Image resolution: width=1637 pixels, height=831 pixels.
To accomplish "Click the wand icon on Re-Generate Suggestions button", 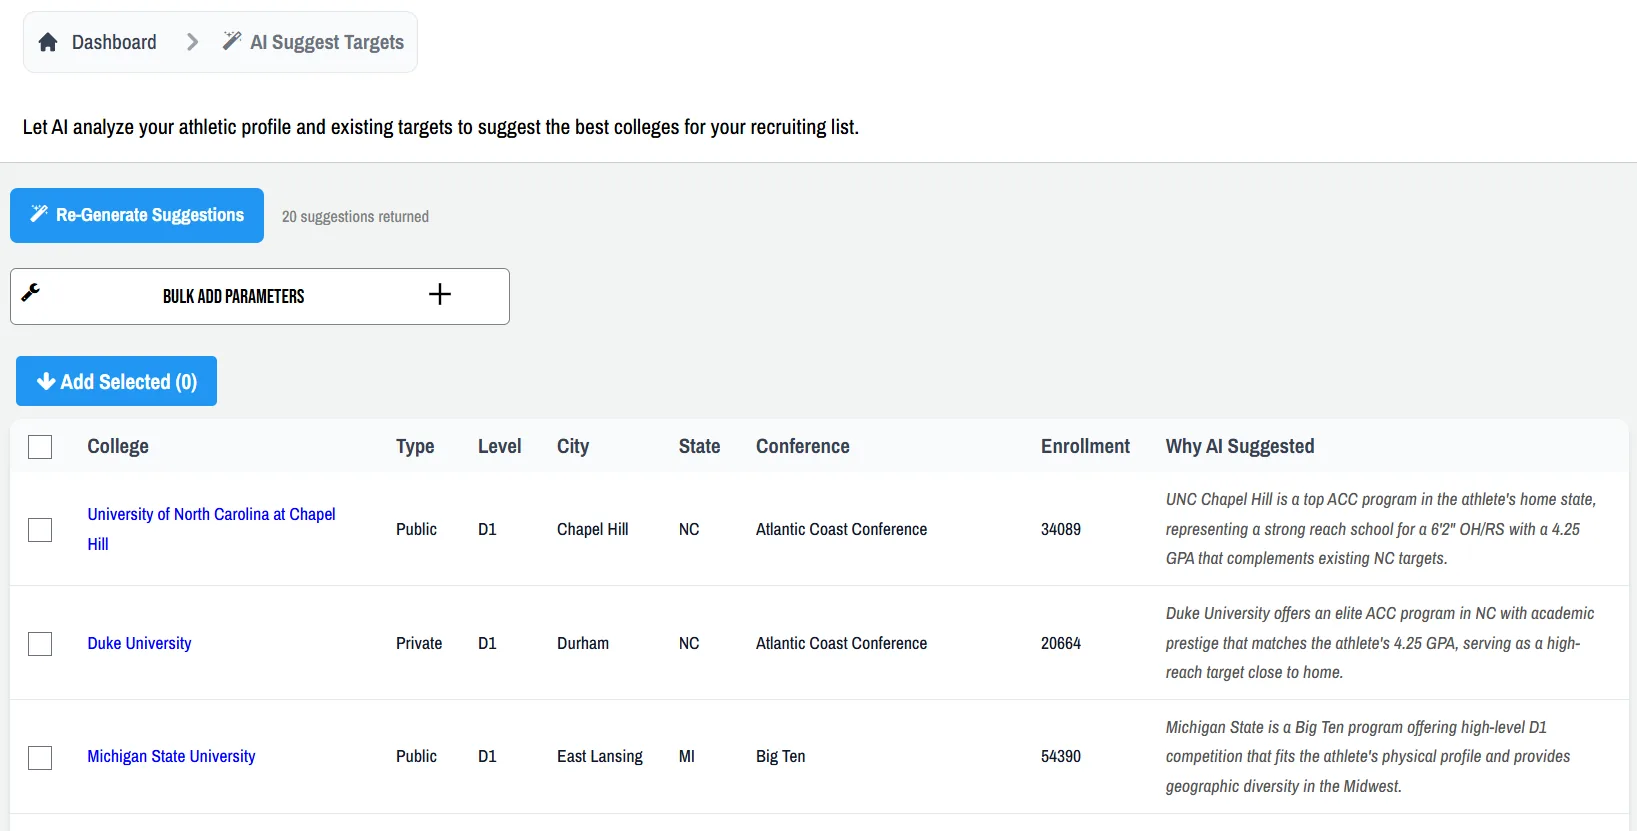I will click(39, 214).
